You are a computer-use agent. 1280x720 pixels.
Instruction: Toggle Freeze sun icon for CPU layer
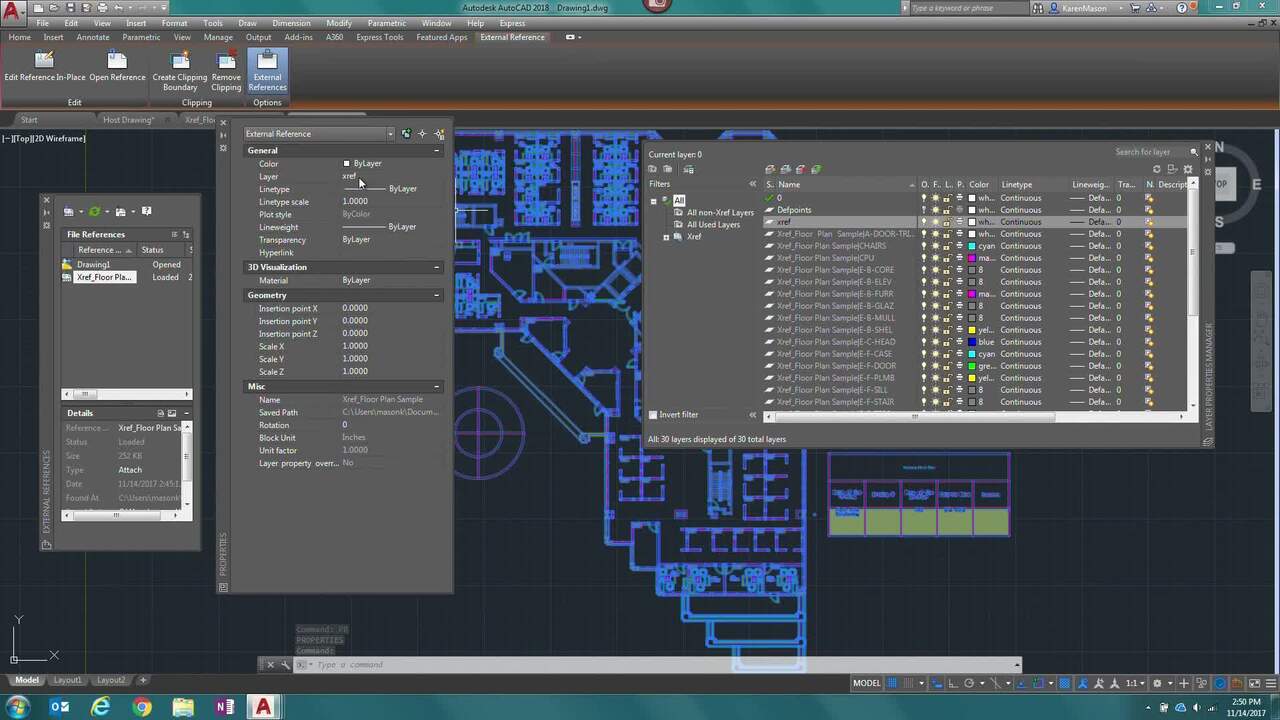pos(936,258)
